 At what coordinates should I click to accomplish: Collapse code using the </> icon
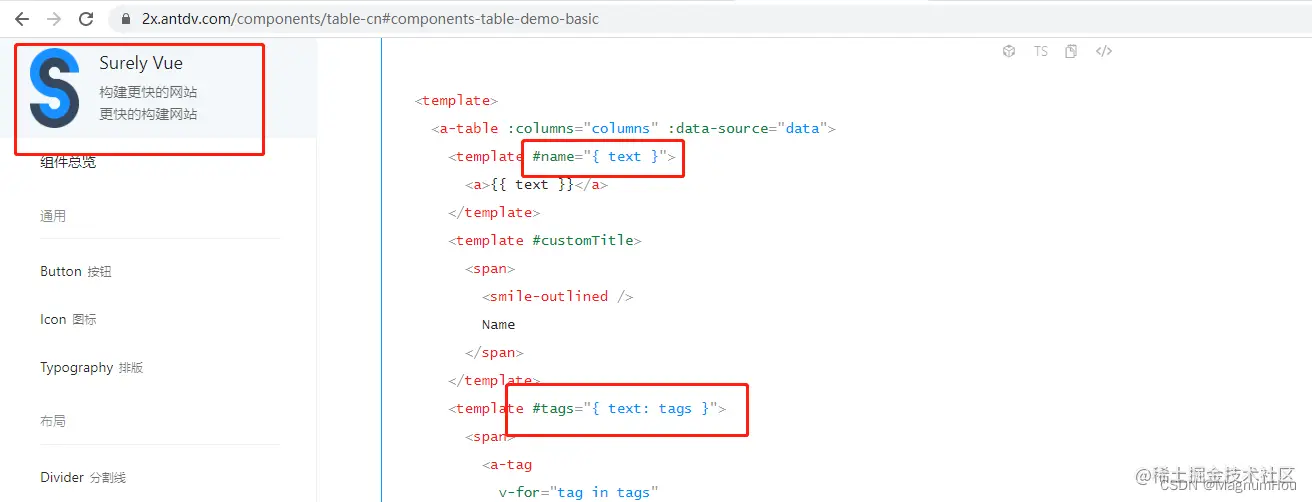[1104, 51]
